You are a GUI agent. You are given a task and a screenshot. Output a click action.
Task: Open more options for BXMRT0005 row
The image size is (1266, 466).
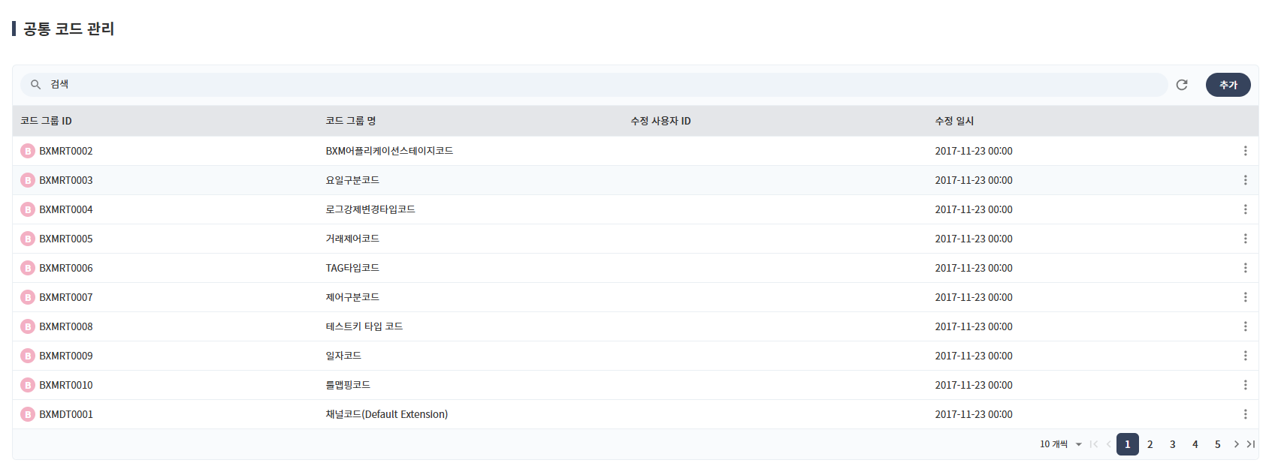coord(1245,239)
